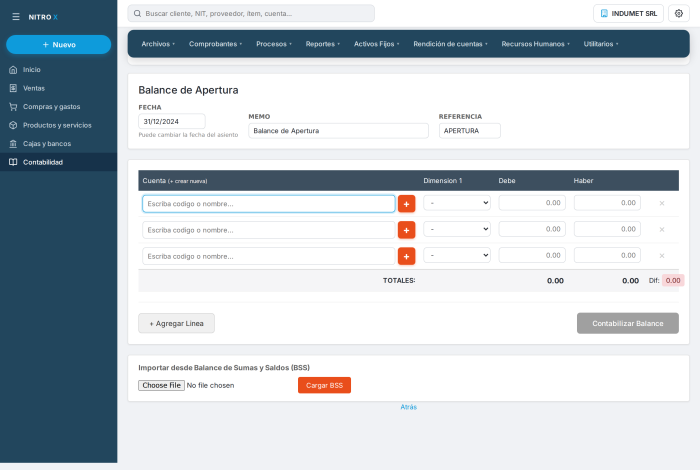Expand the Activos Fijos menu

coord(376,44)
